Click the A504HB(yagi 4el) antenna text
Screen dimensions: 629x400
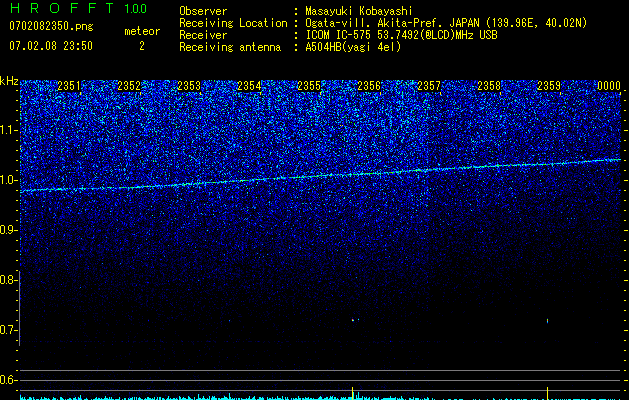(353, 47)
